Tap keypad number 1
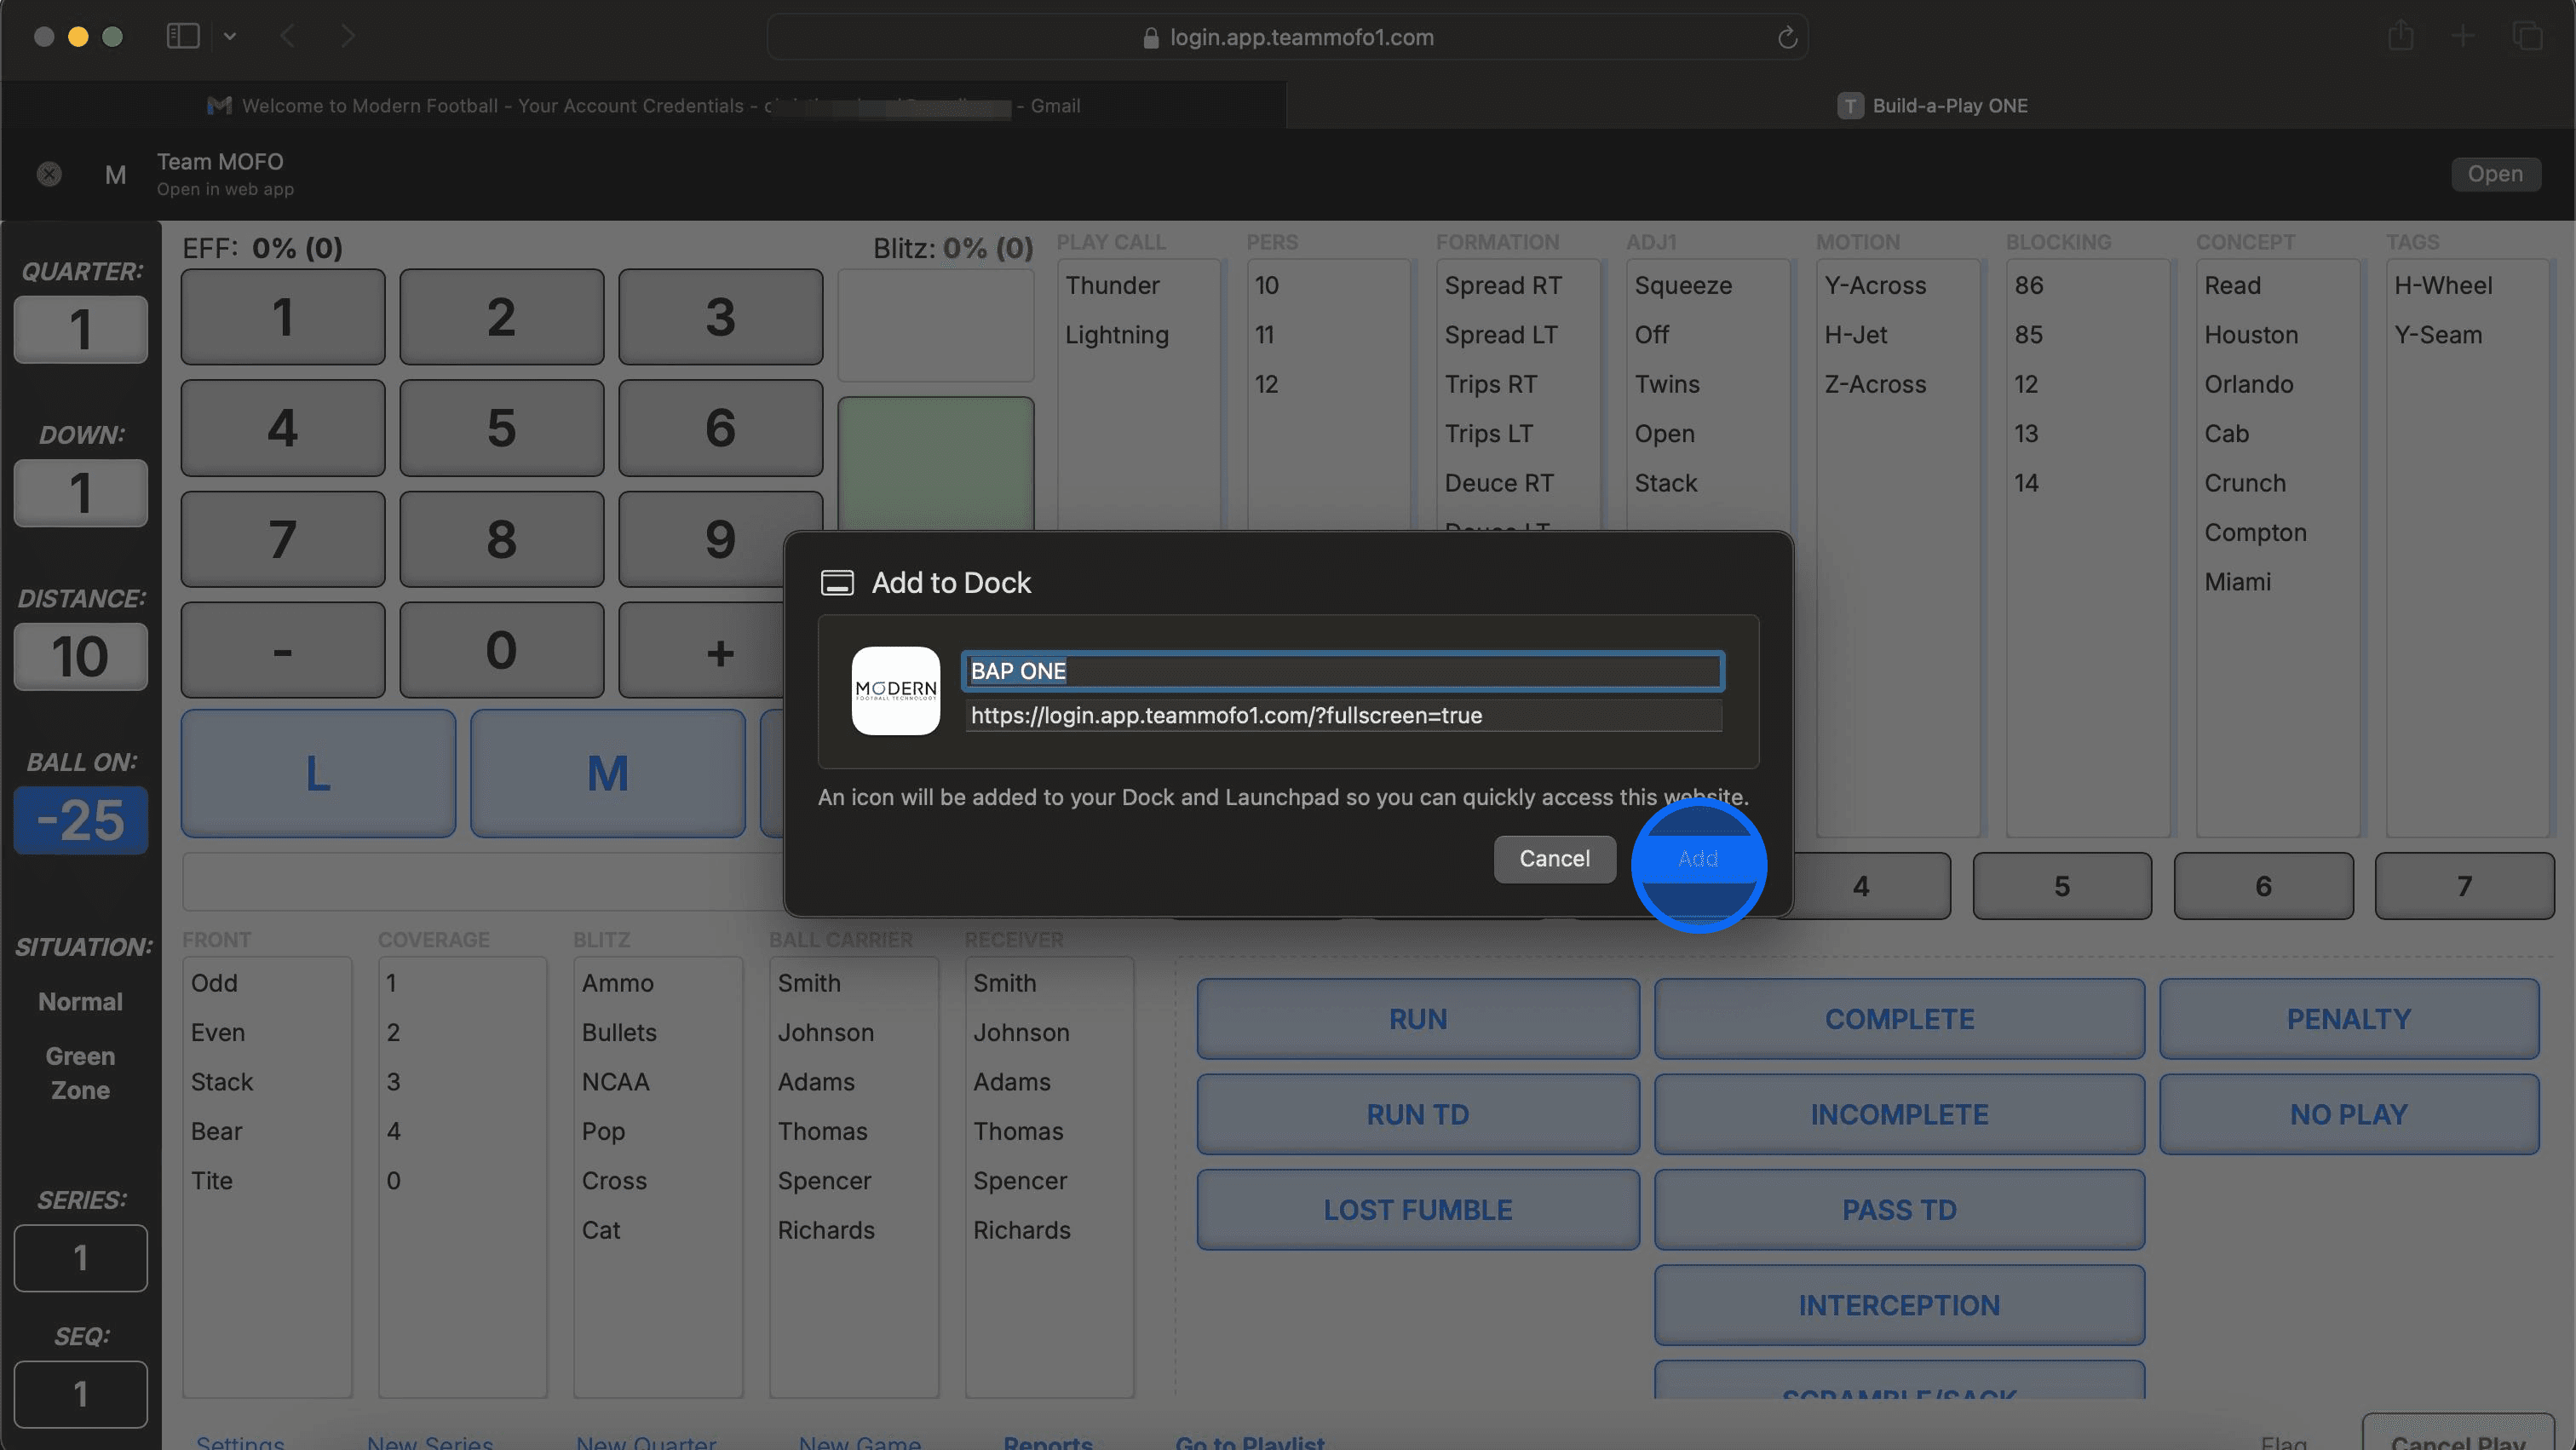 [282, 317]
